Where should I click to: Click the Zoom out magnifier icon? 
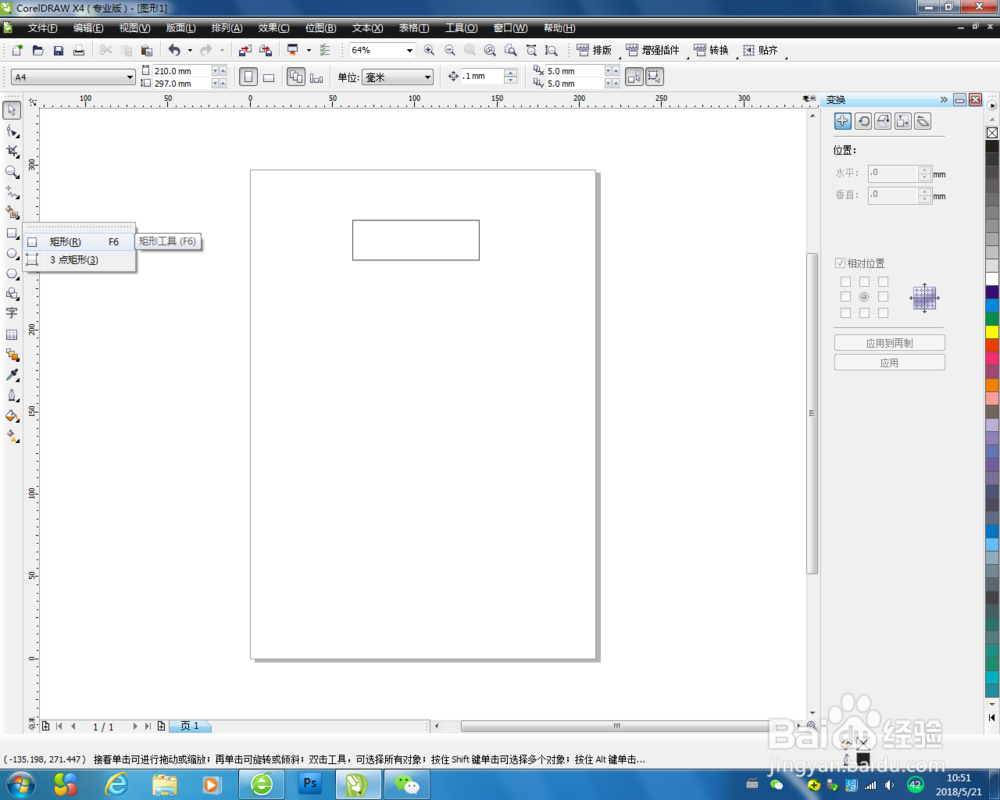point(450,50)
